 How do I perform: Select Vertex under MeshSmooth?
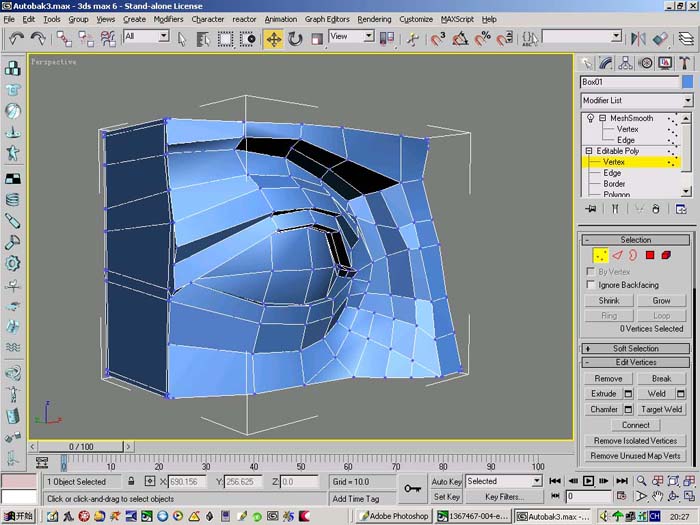point(627,129)
